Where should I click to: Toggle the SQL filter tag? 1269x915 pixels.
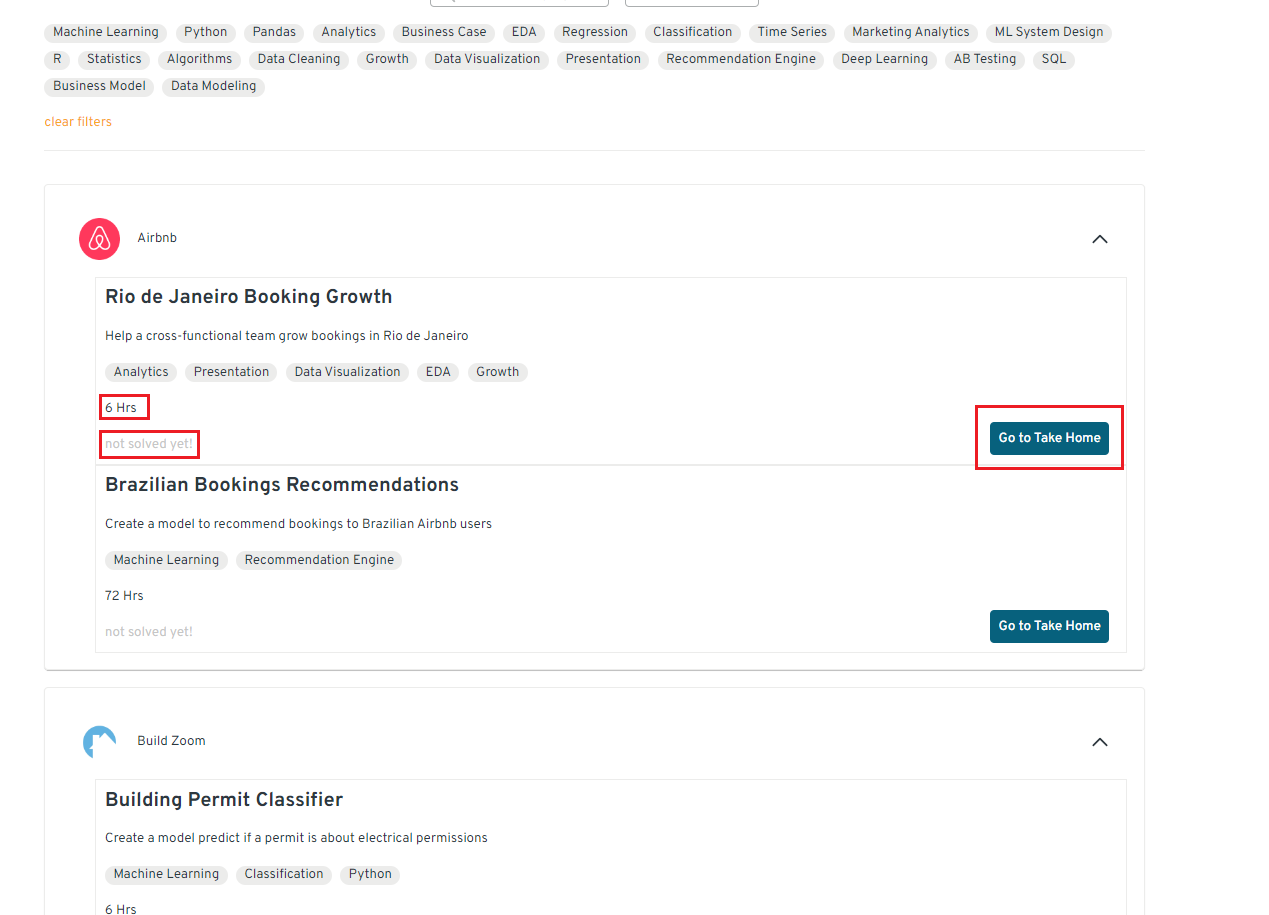[1054, 59]
